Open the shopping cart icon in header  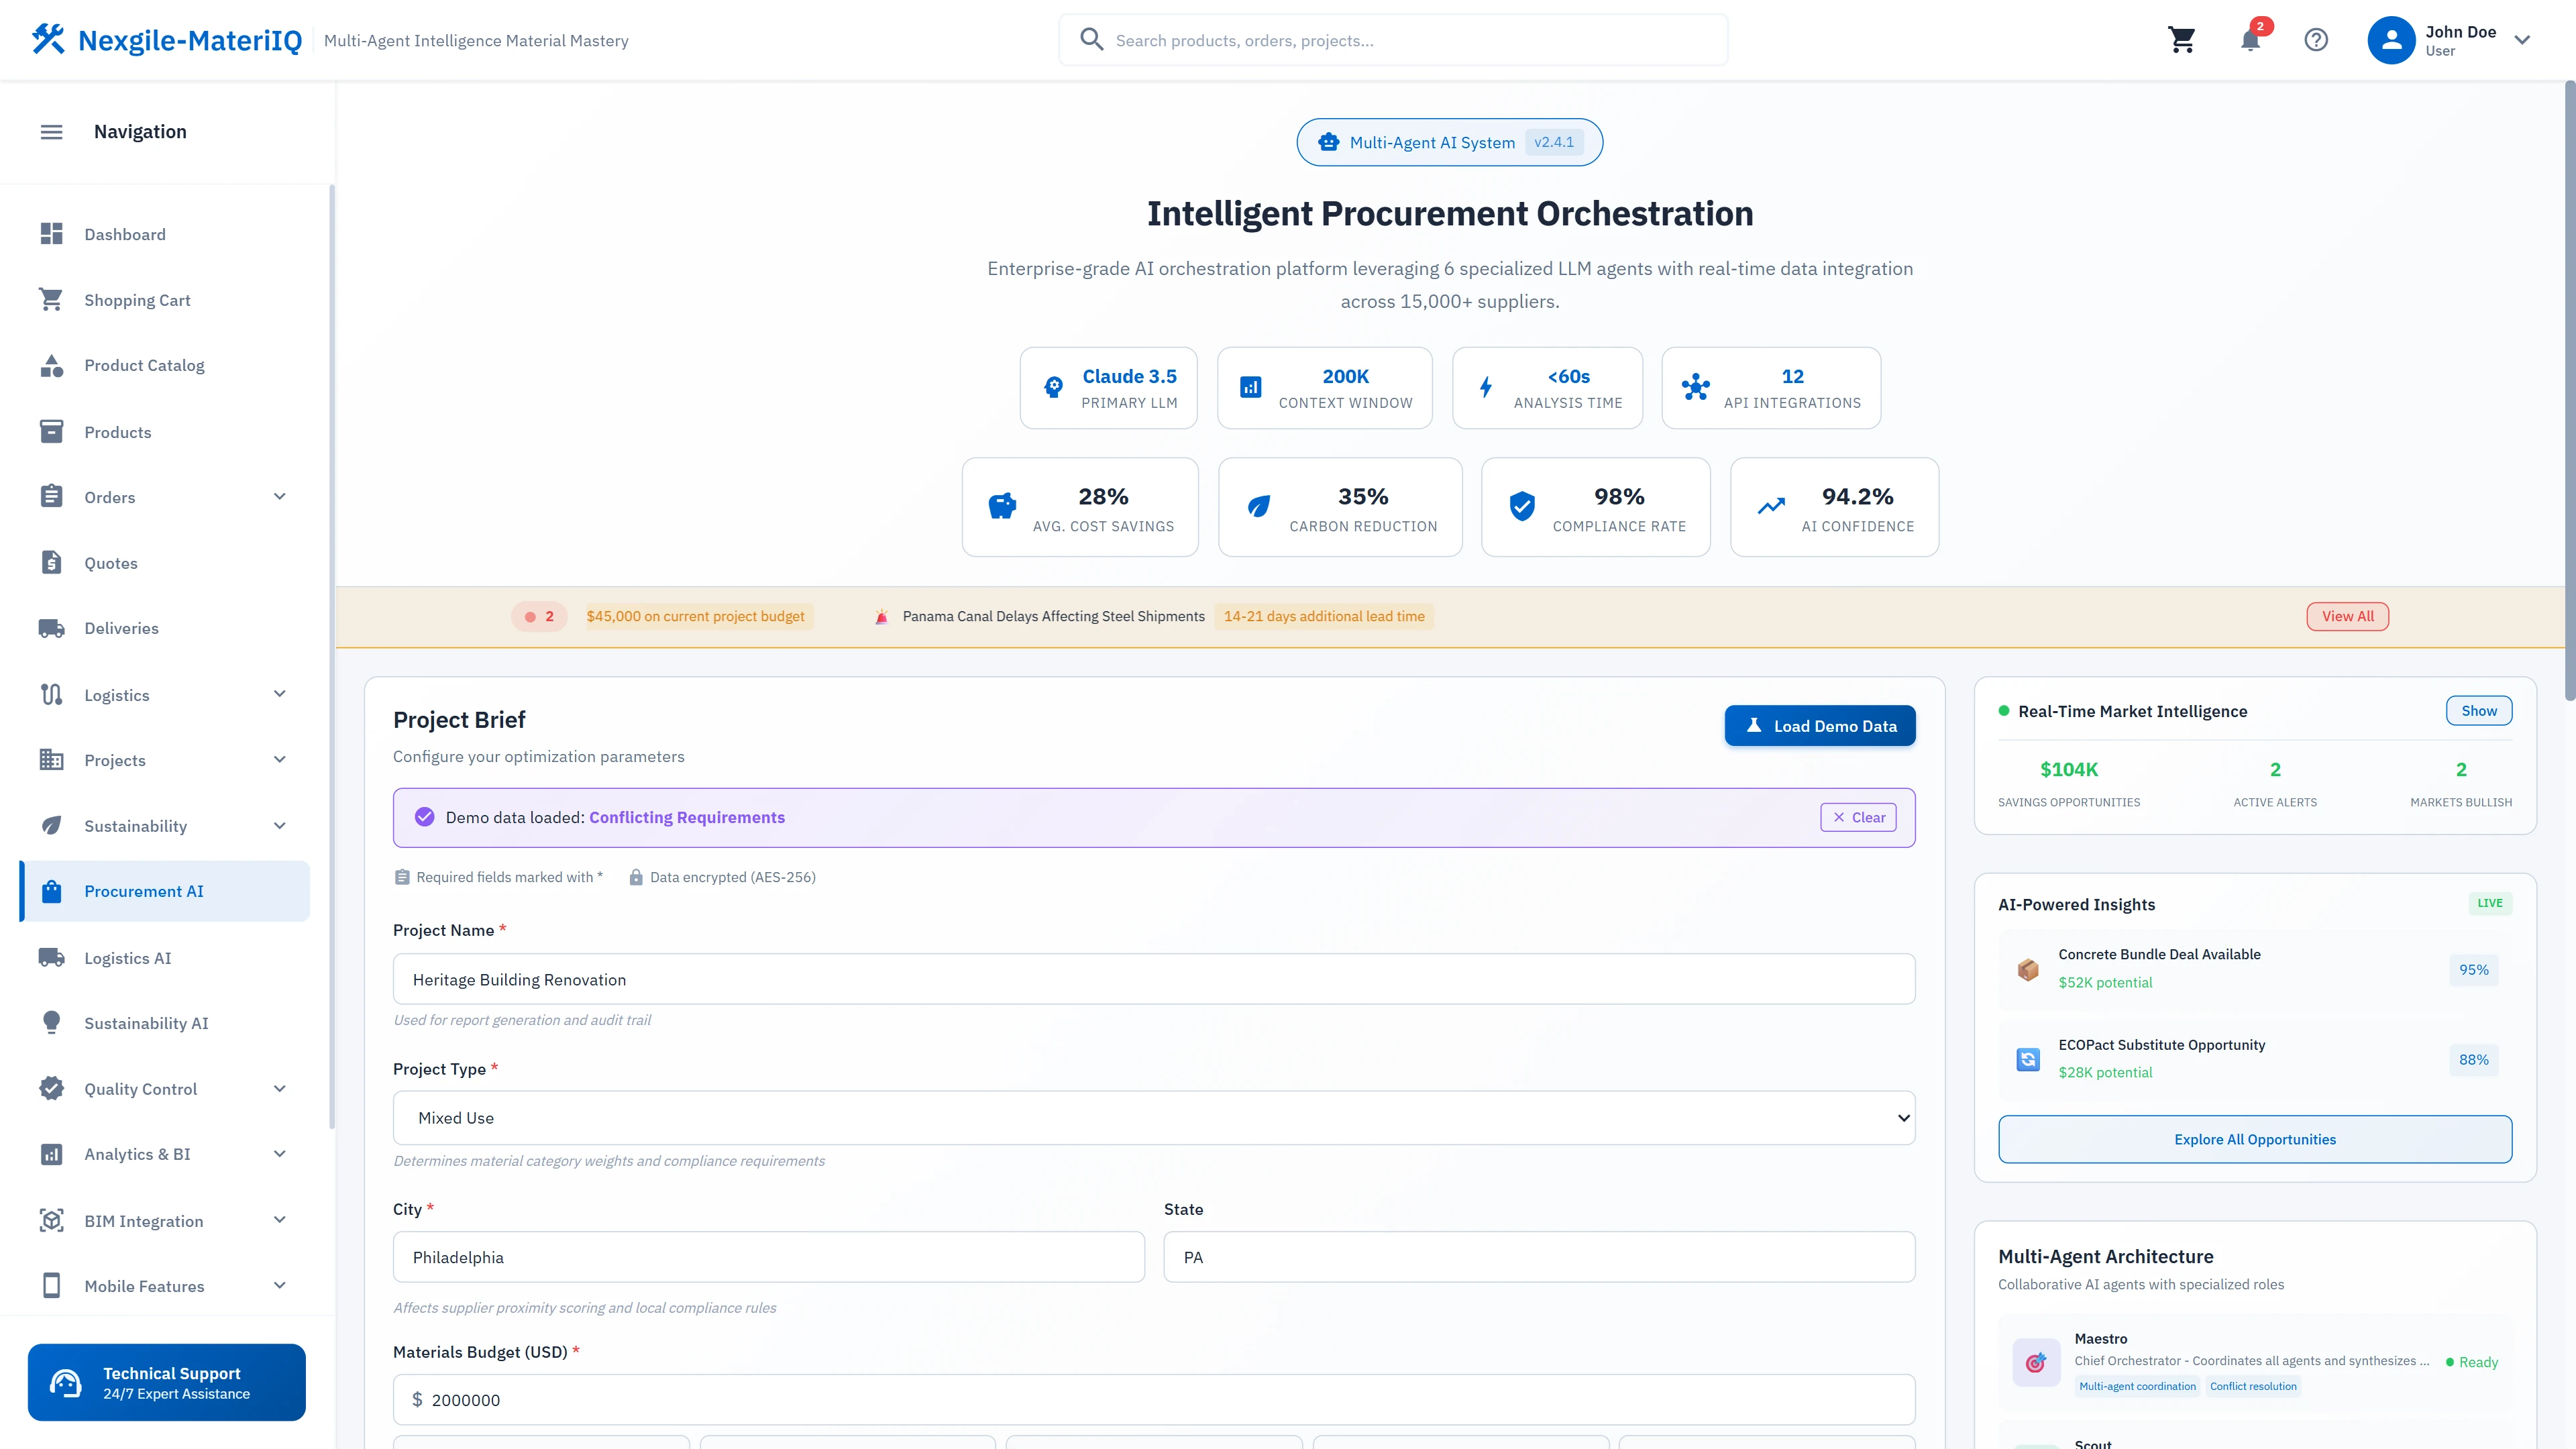coord(2181,40)
